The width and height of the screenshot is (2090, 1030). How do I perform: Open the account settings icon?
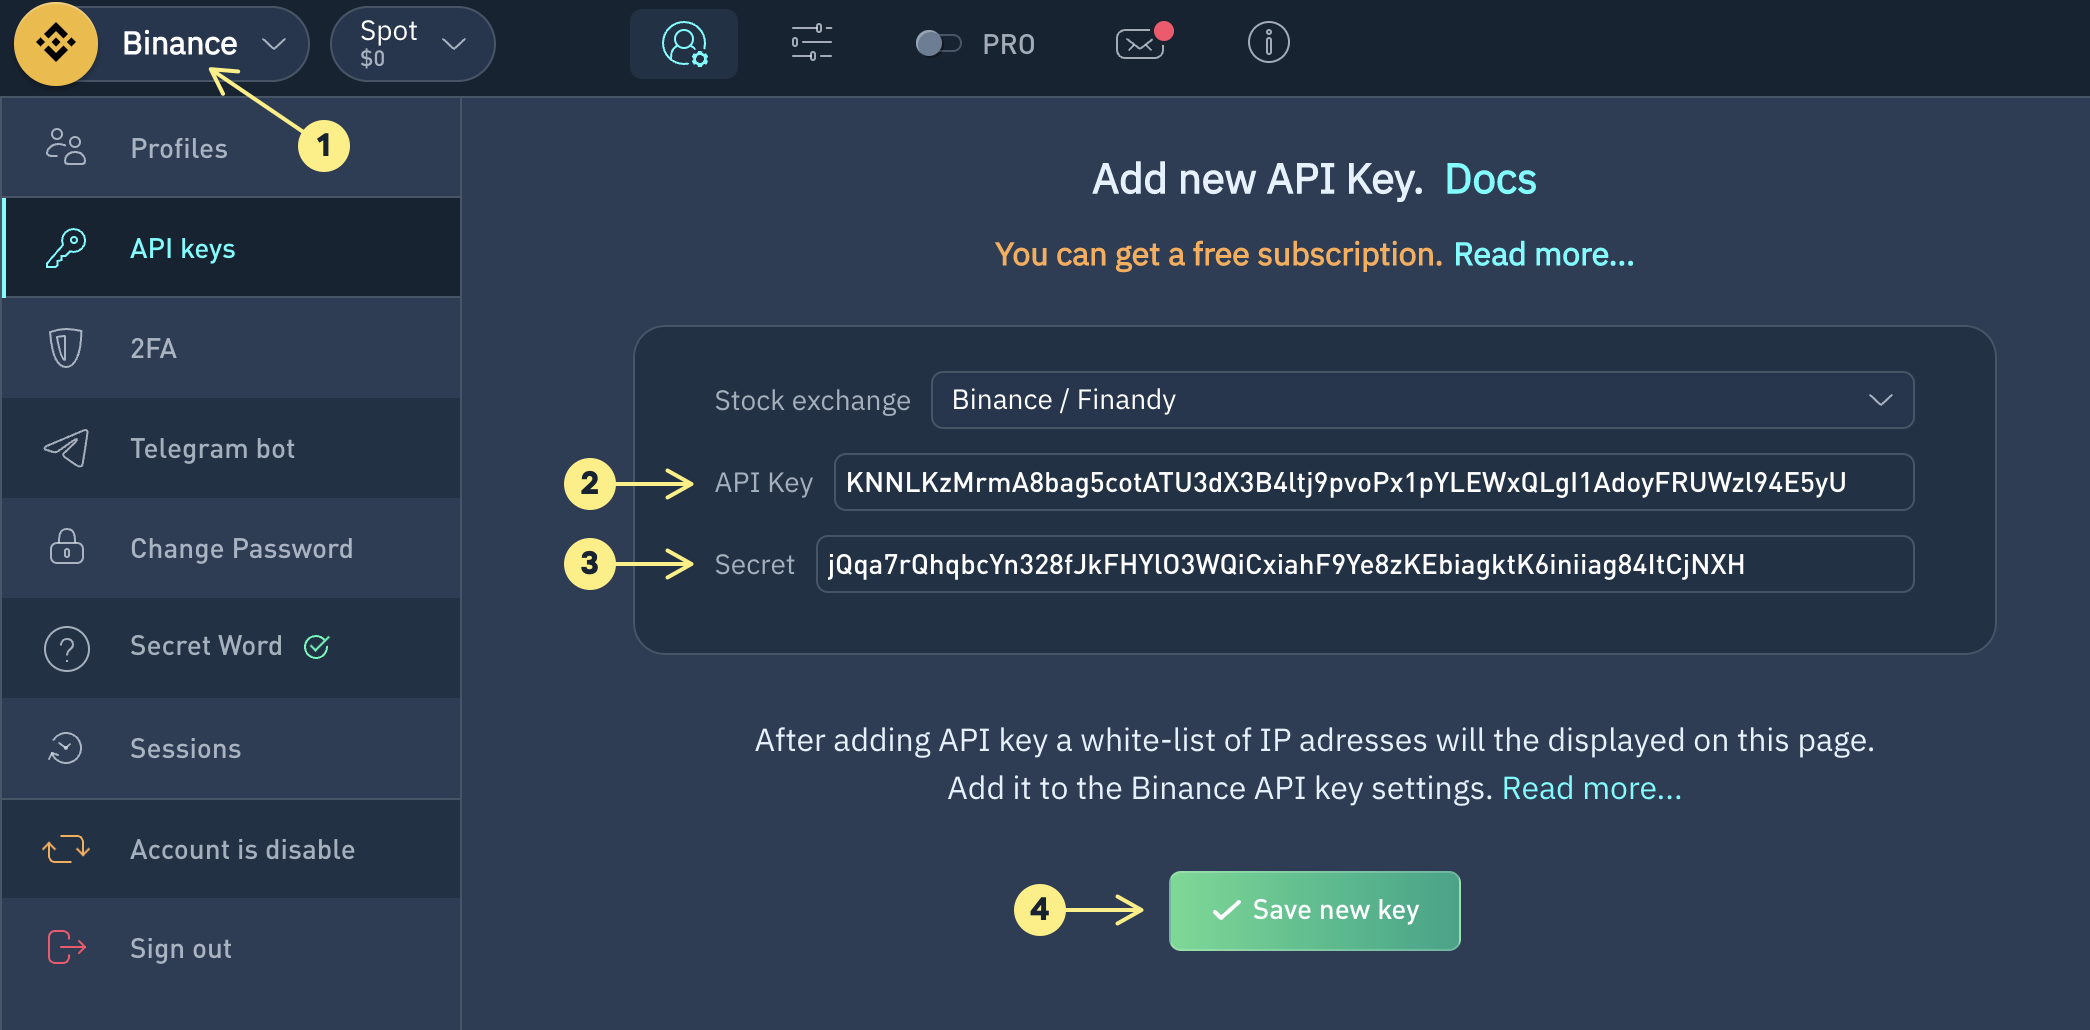click(x=684, y=44)
